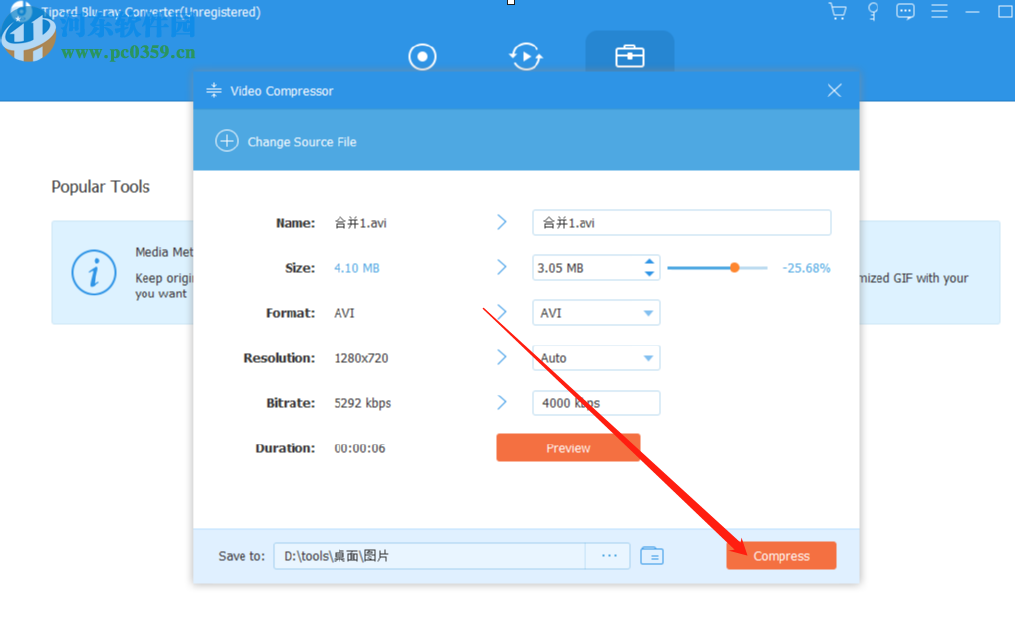Viewport: 1015px width, 635px height.
Task: Close the Video Compressor dialog
Action: point(834,91)
